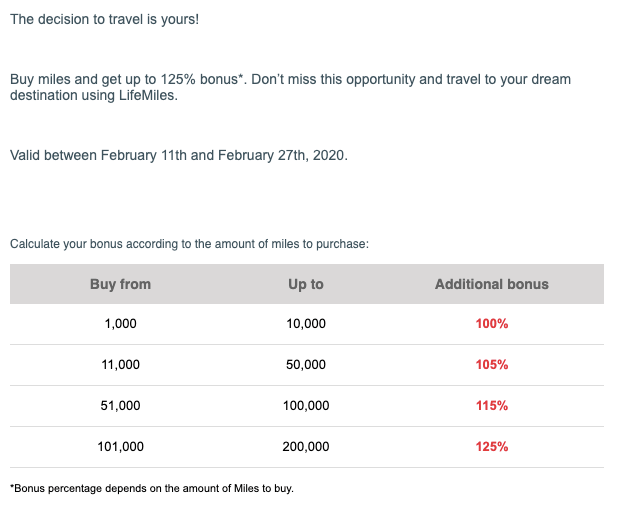Click the 'Buy from' column header
The width and height of the screenshot is (627, 519).
tap(120, 284)
